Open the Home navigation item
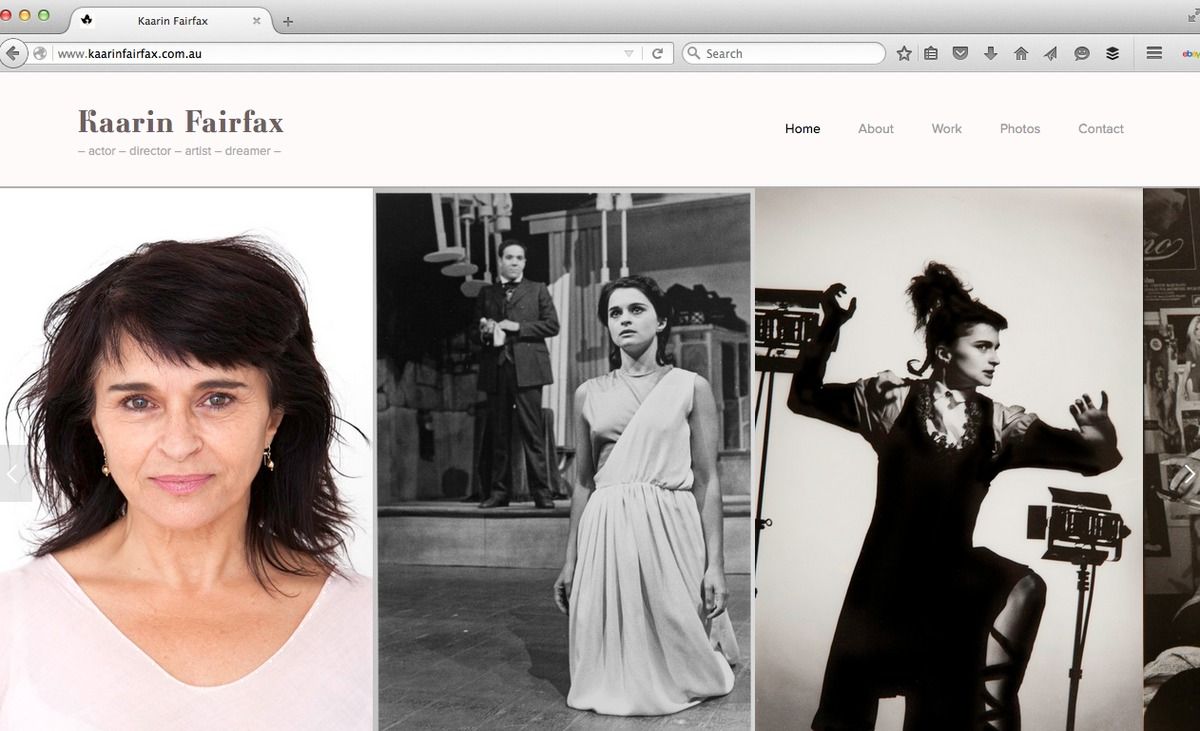Screen dimensions: 1200x731 (x=802, y=129)
